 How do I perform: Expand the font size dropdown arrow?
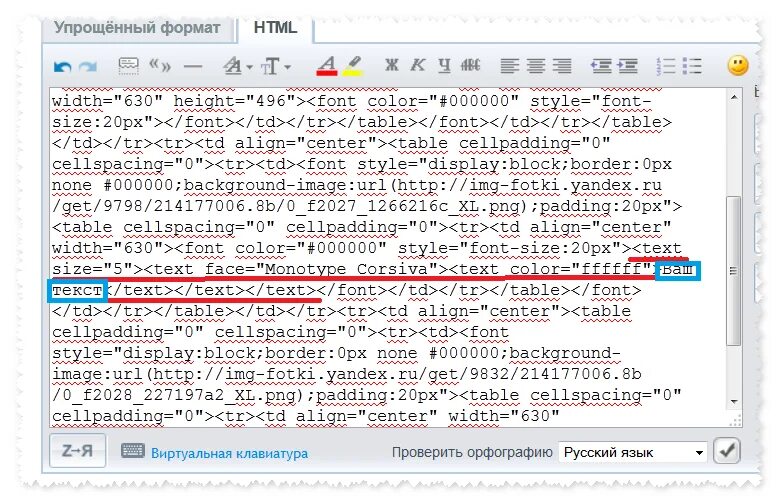[287, 67]
